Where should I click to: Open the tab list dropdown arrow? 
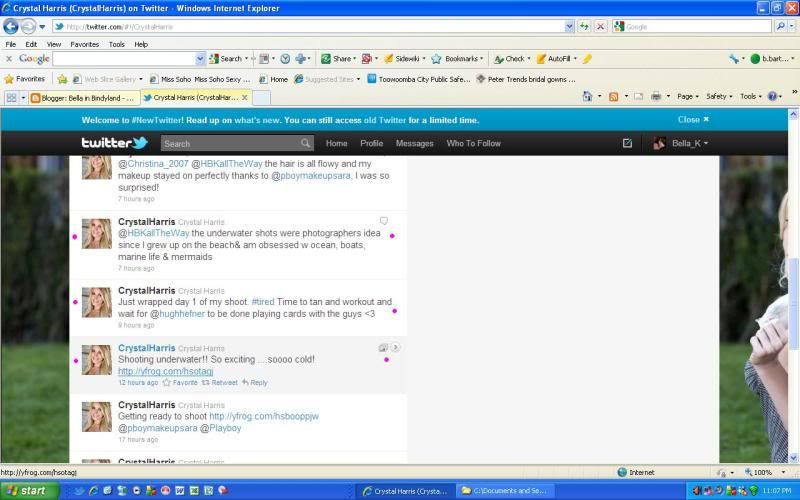pyautogui.click(x=23, y=97)
